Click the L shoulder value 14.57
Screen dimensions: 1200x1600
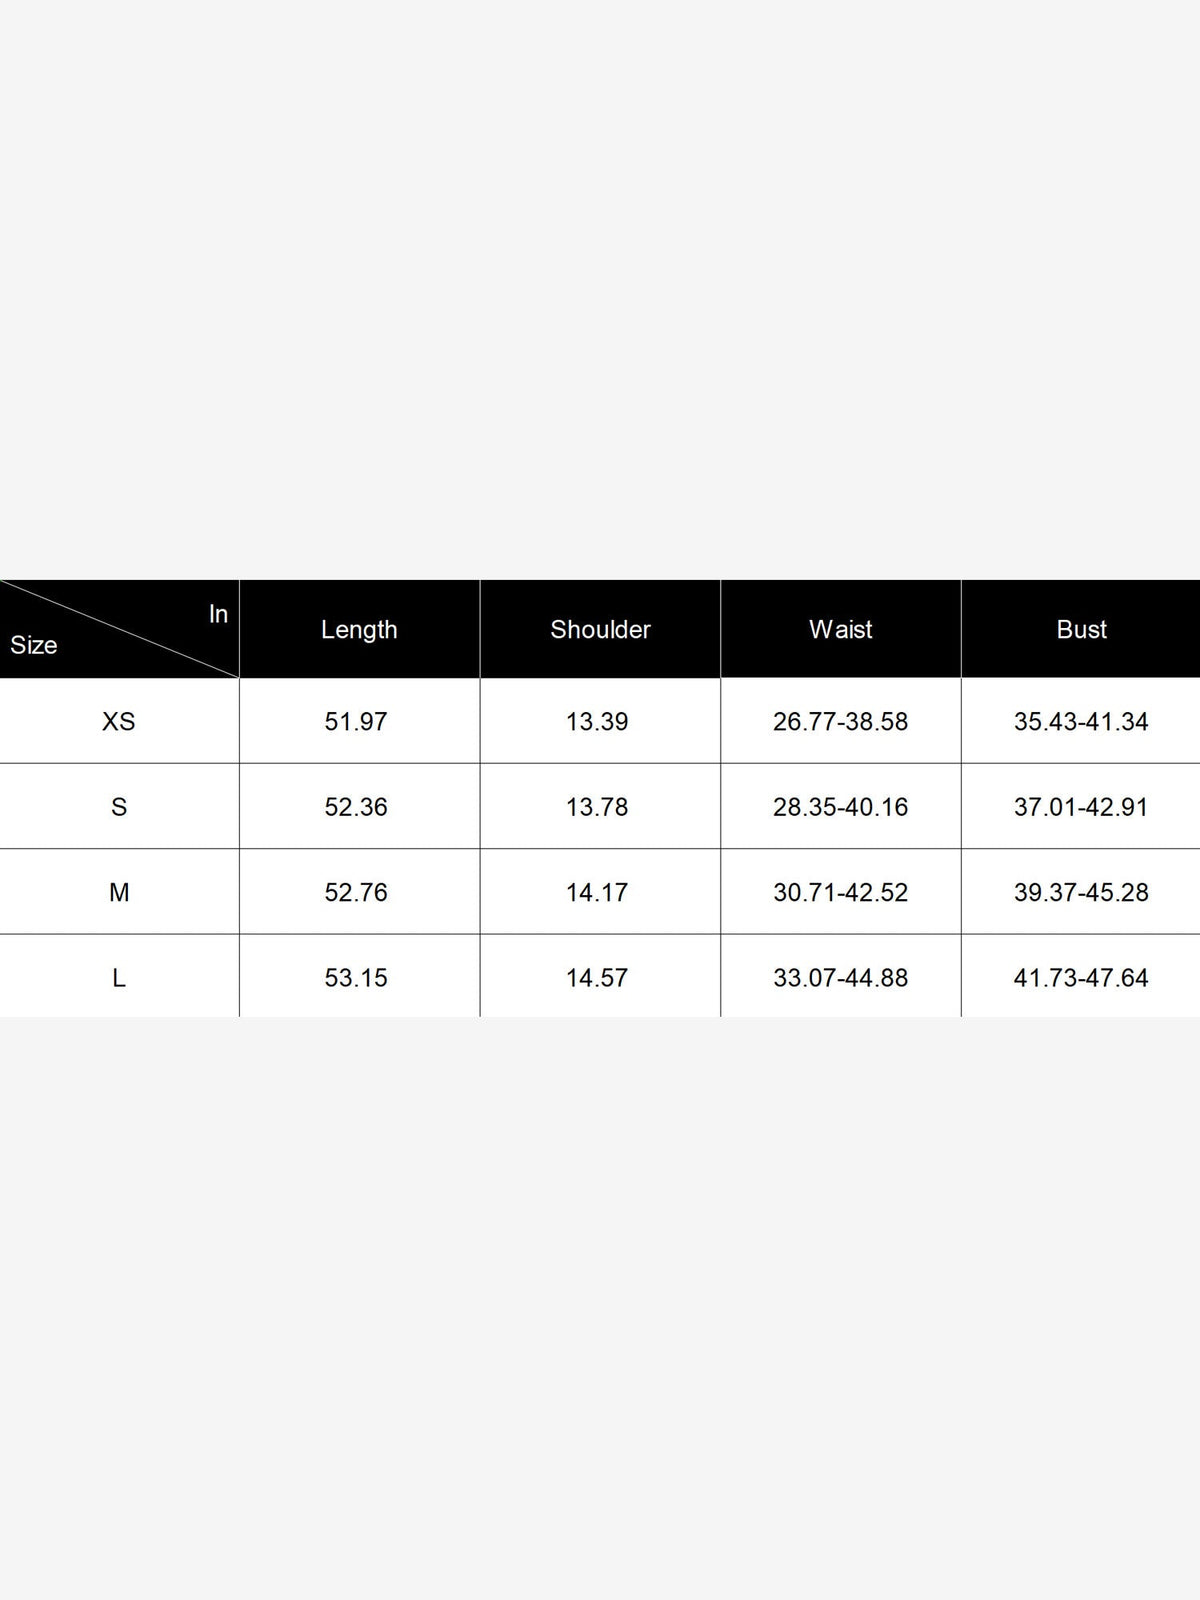pyautogui.click(x=597, y=978)
